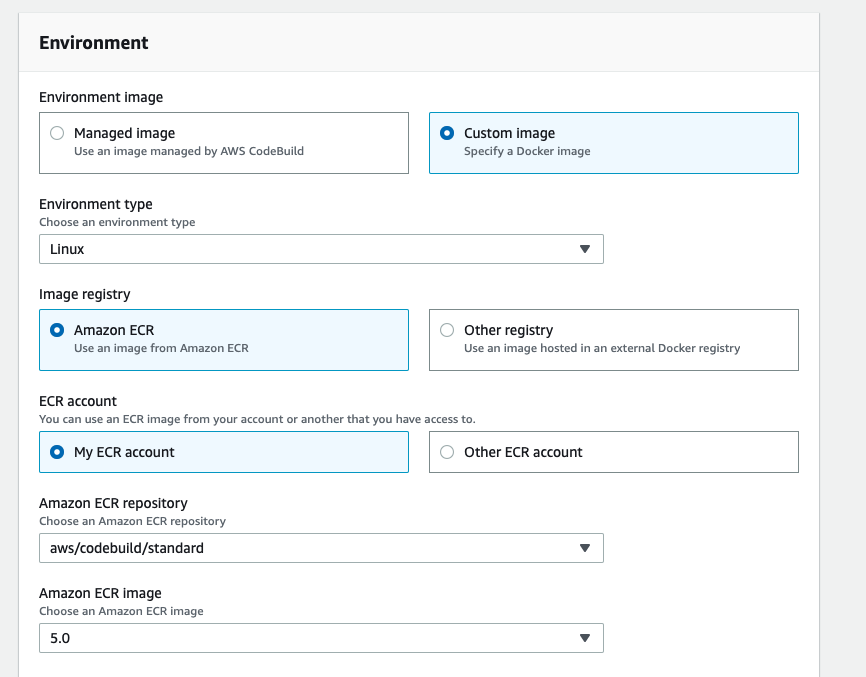
Task: Click the Environment type dropdown arrow
Action: click(585, 249)
